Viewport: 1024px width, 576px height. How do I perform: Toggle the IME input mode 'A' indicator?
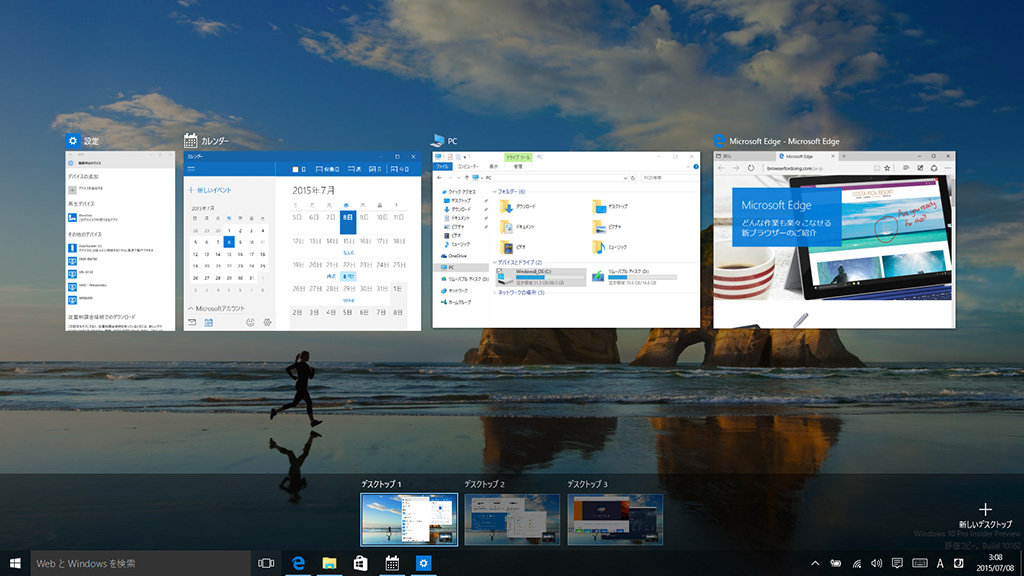940,563
